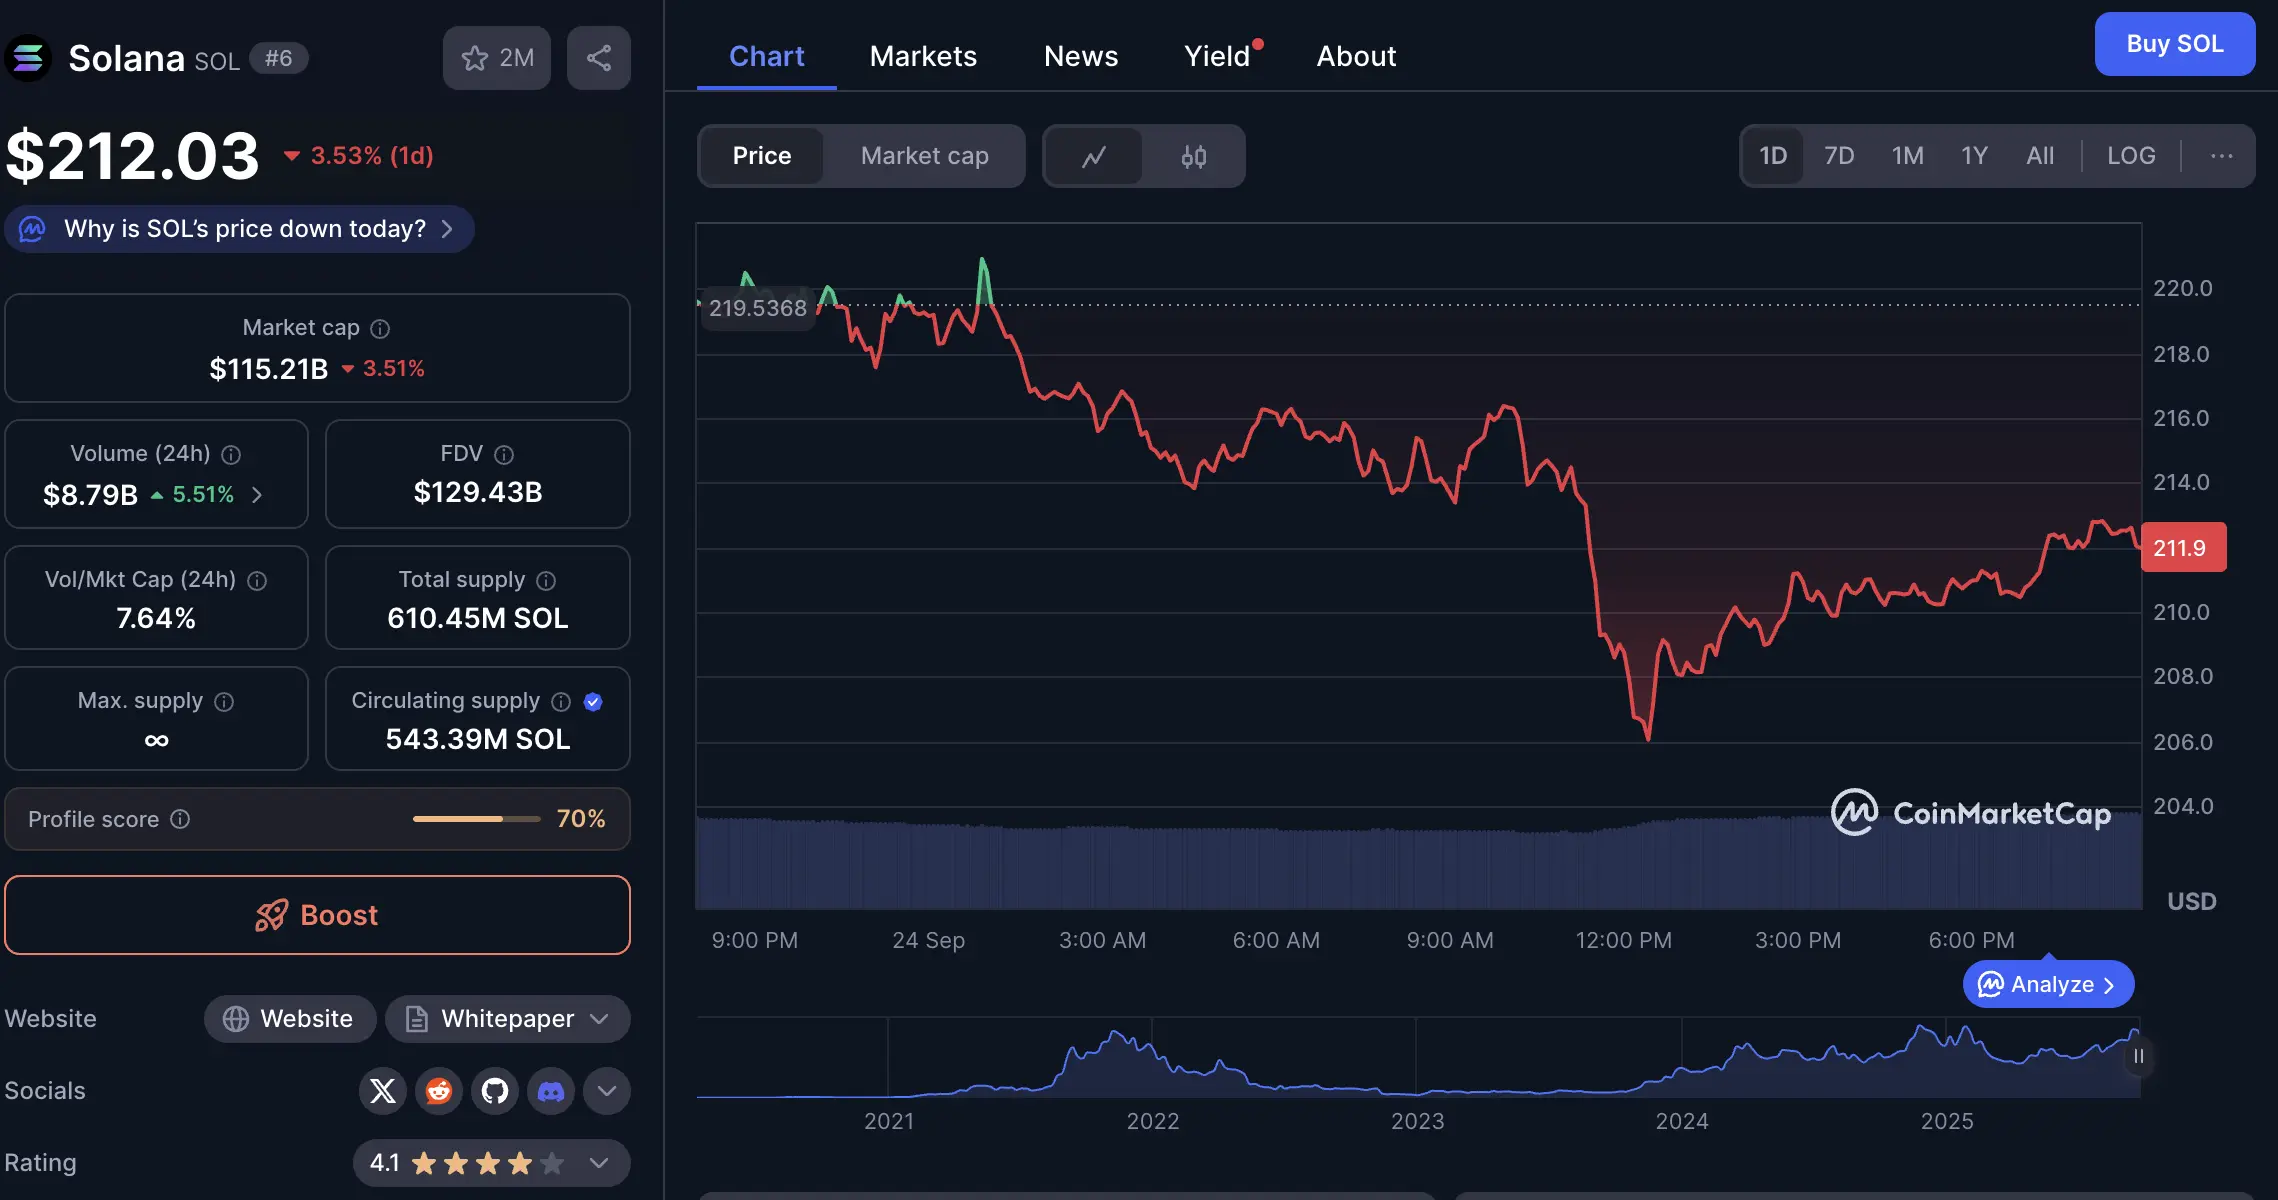Open 'Why is SOL's price down today?'
The height and width of the screenshot is (1200, 2278).
pos(239,229)
